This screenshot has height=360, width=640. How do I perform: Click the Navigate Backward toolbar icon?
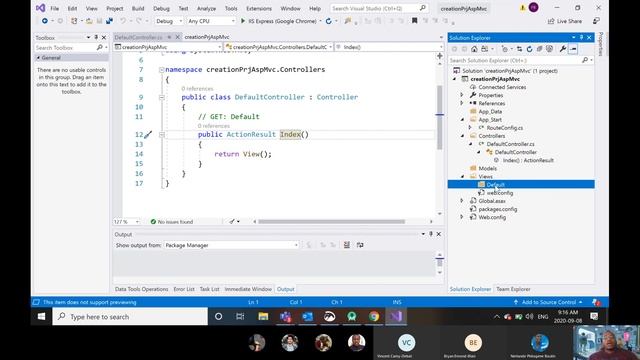tap(44, 21)
